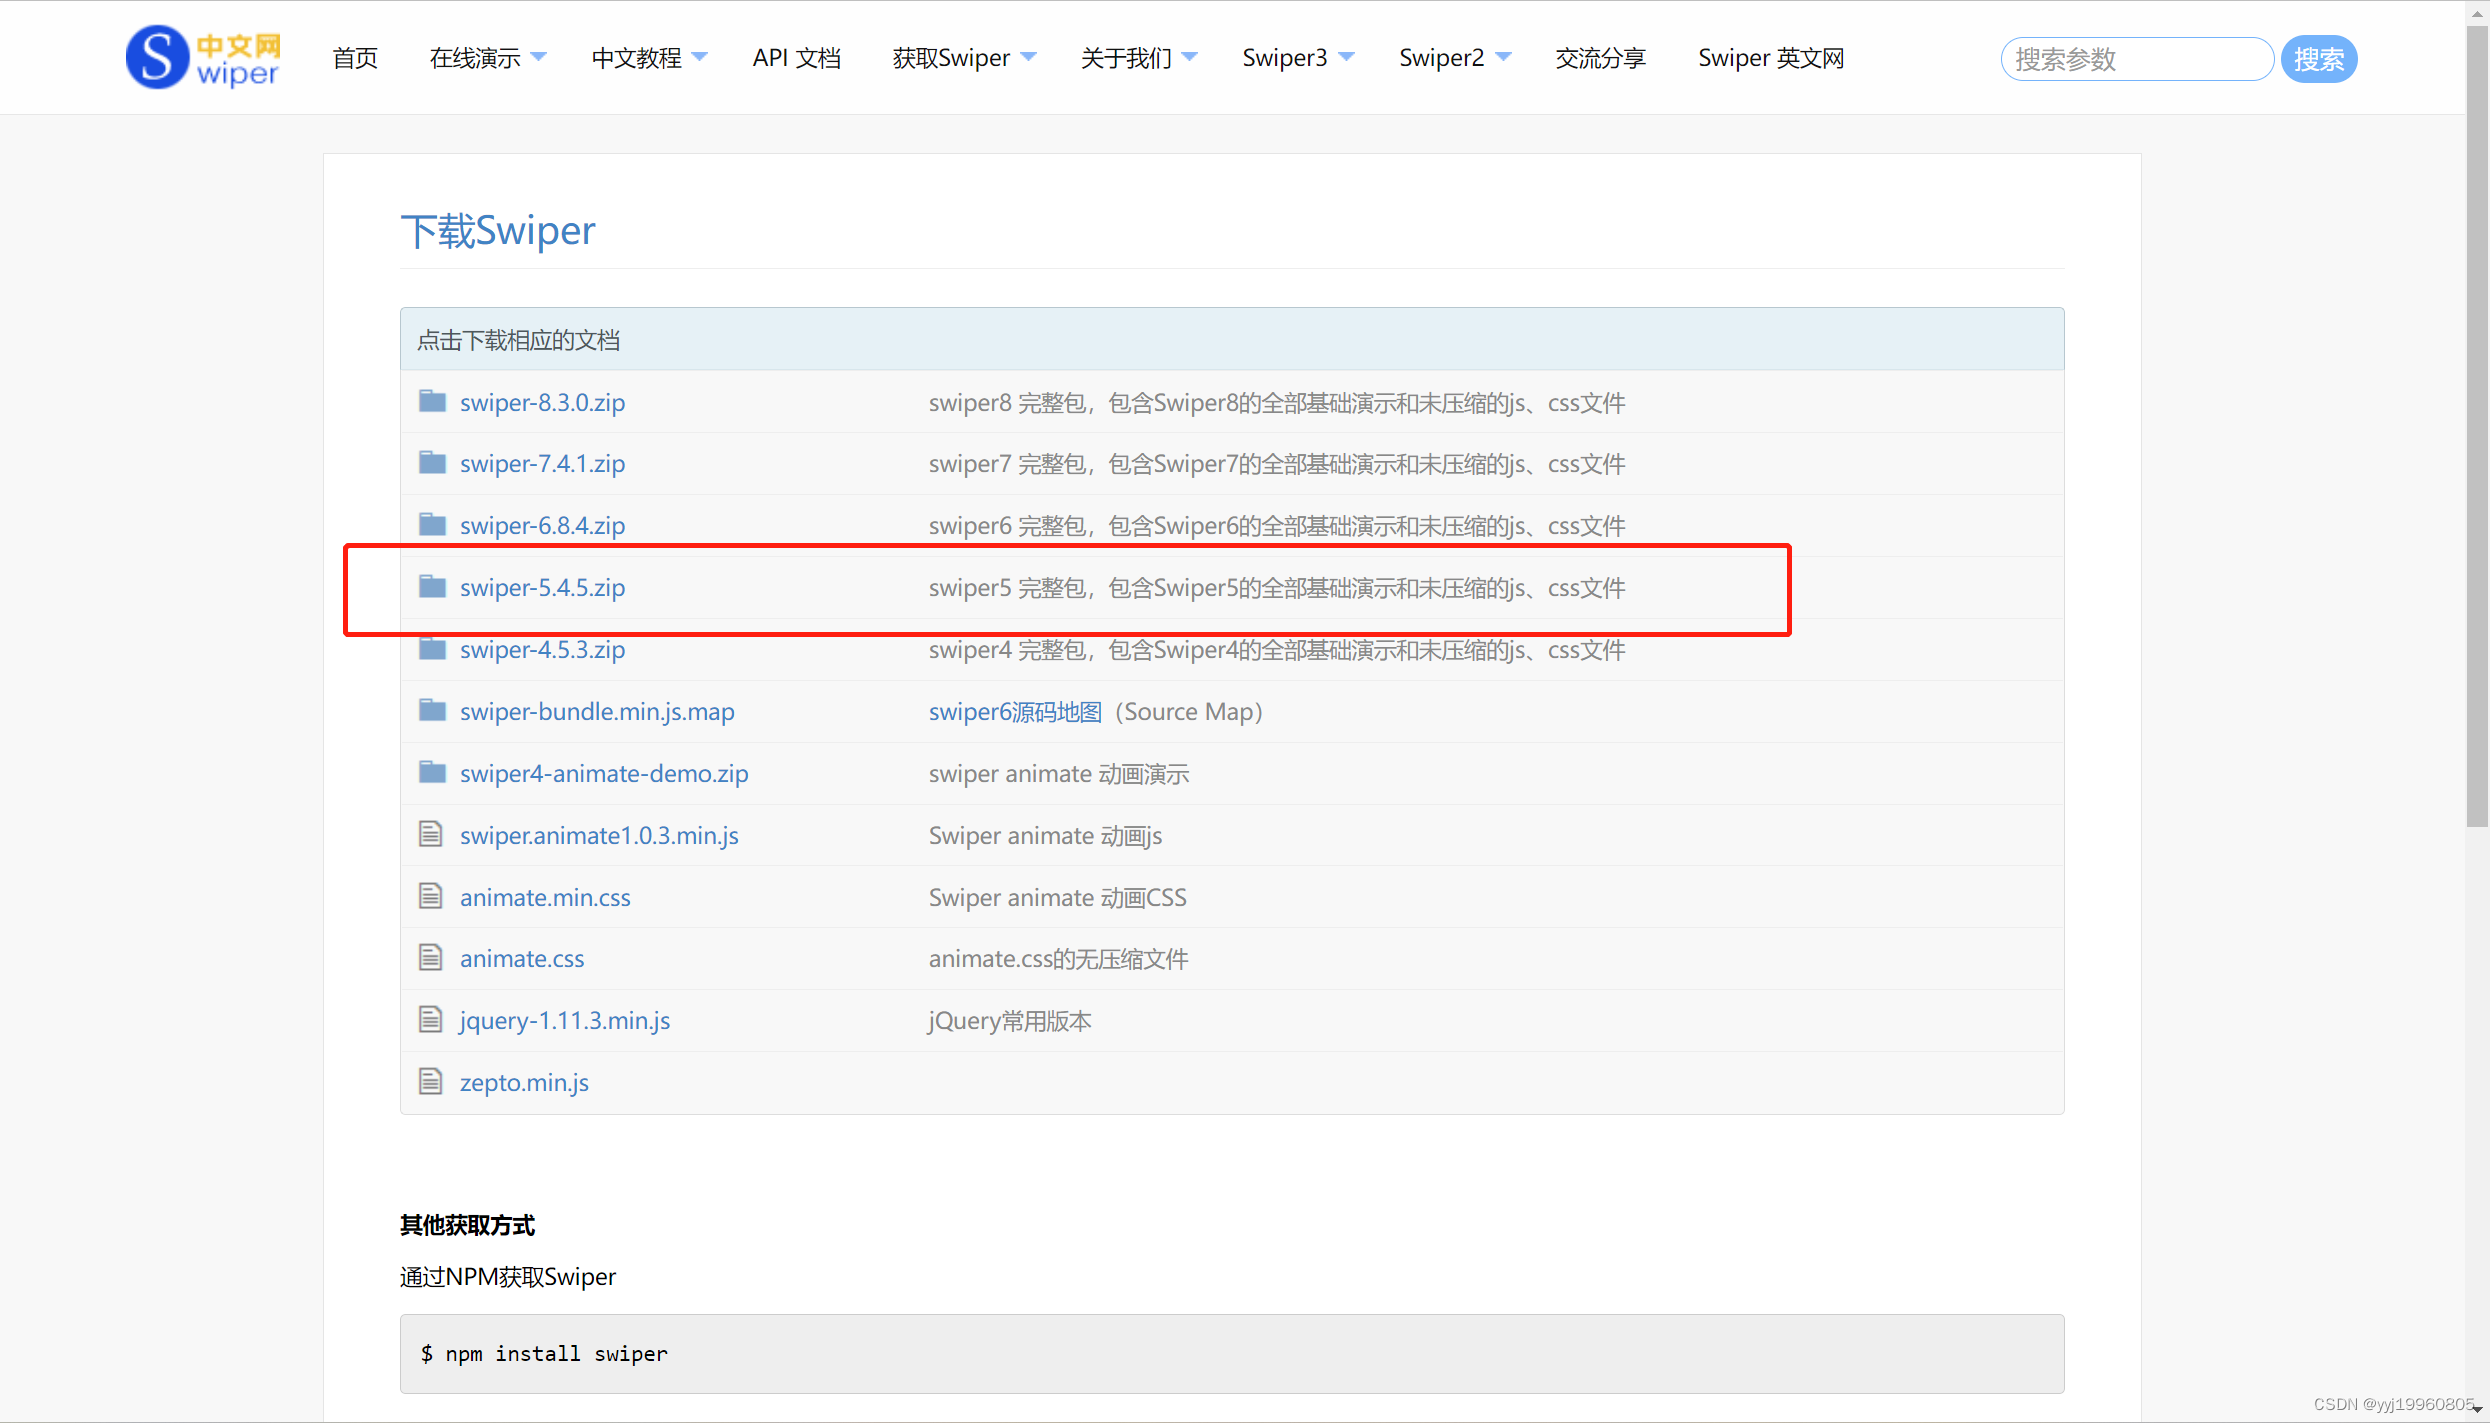This screenshot has width=2490, height=1423.
Task: Expand the Swiper3 dropdown
Action: (1296, 57)
